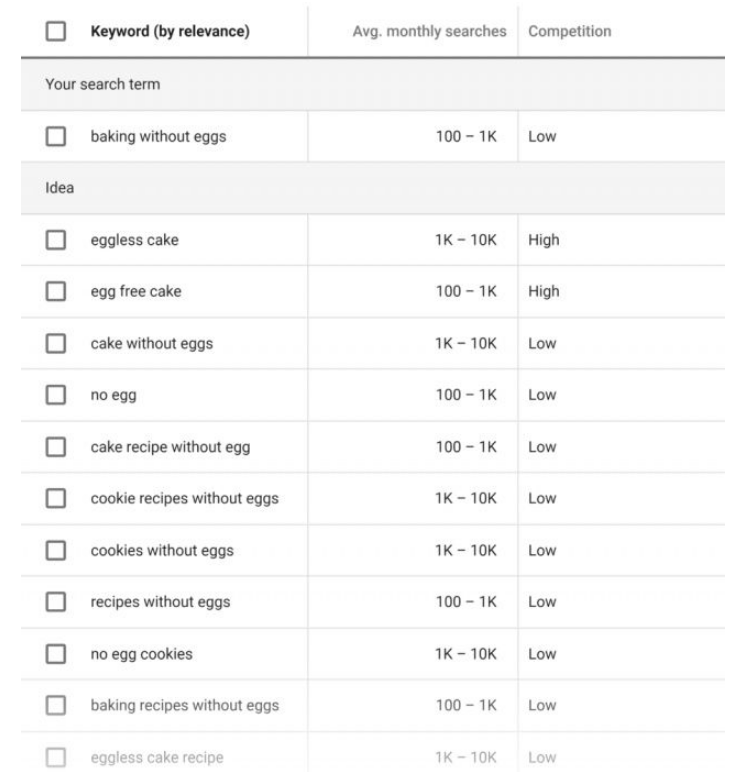The image size is (743, 772).
Task: Tick the 'cake without eggs' checkbox
Action: (x=56, y=343)
